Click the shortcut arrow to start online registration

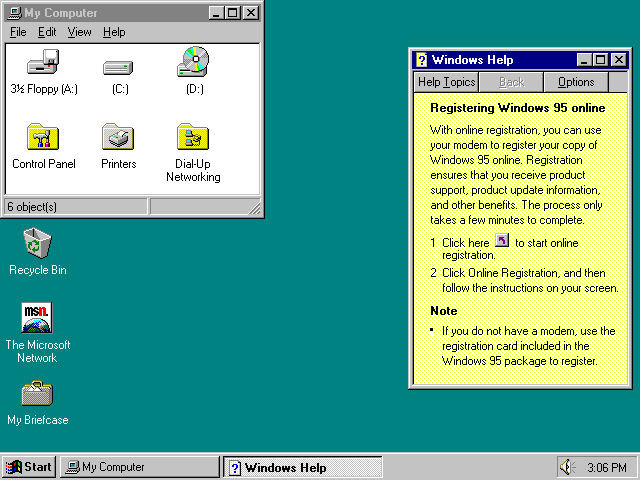(x=502, y=240)
